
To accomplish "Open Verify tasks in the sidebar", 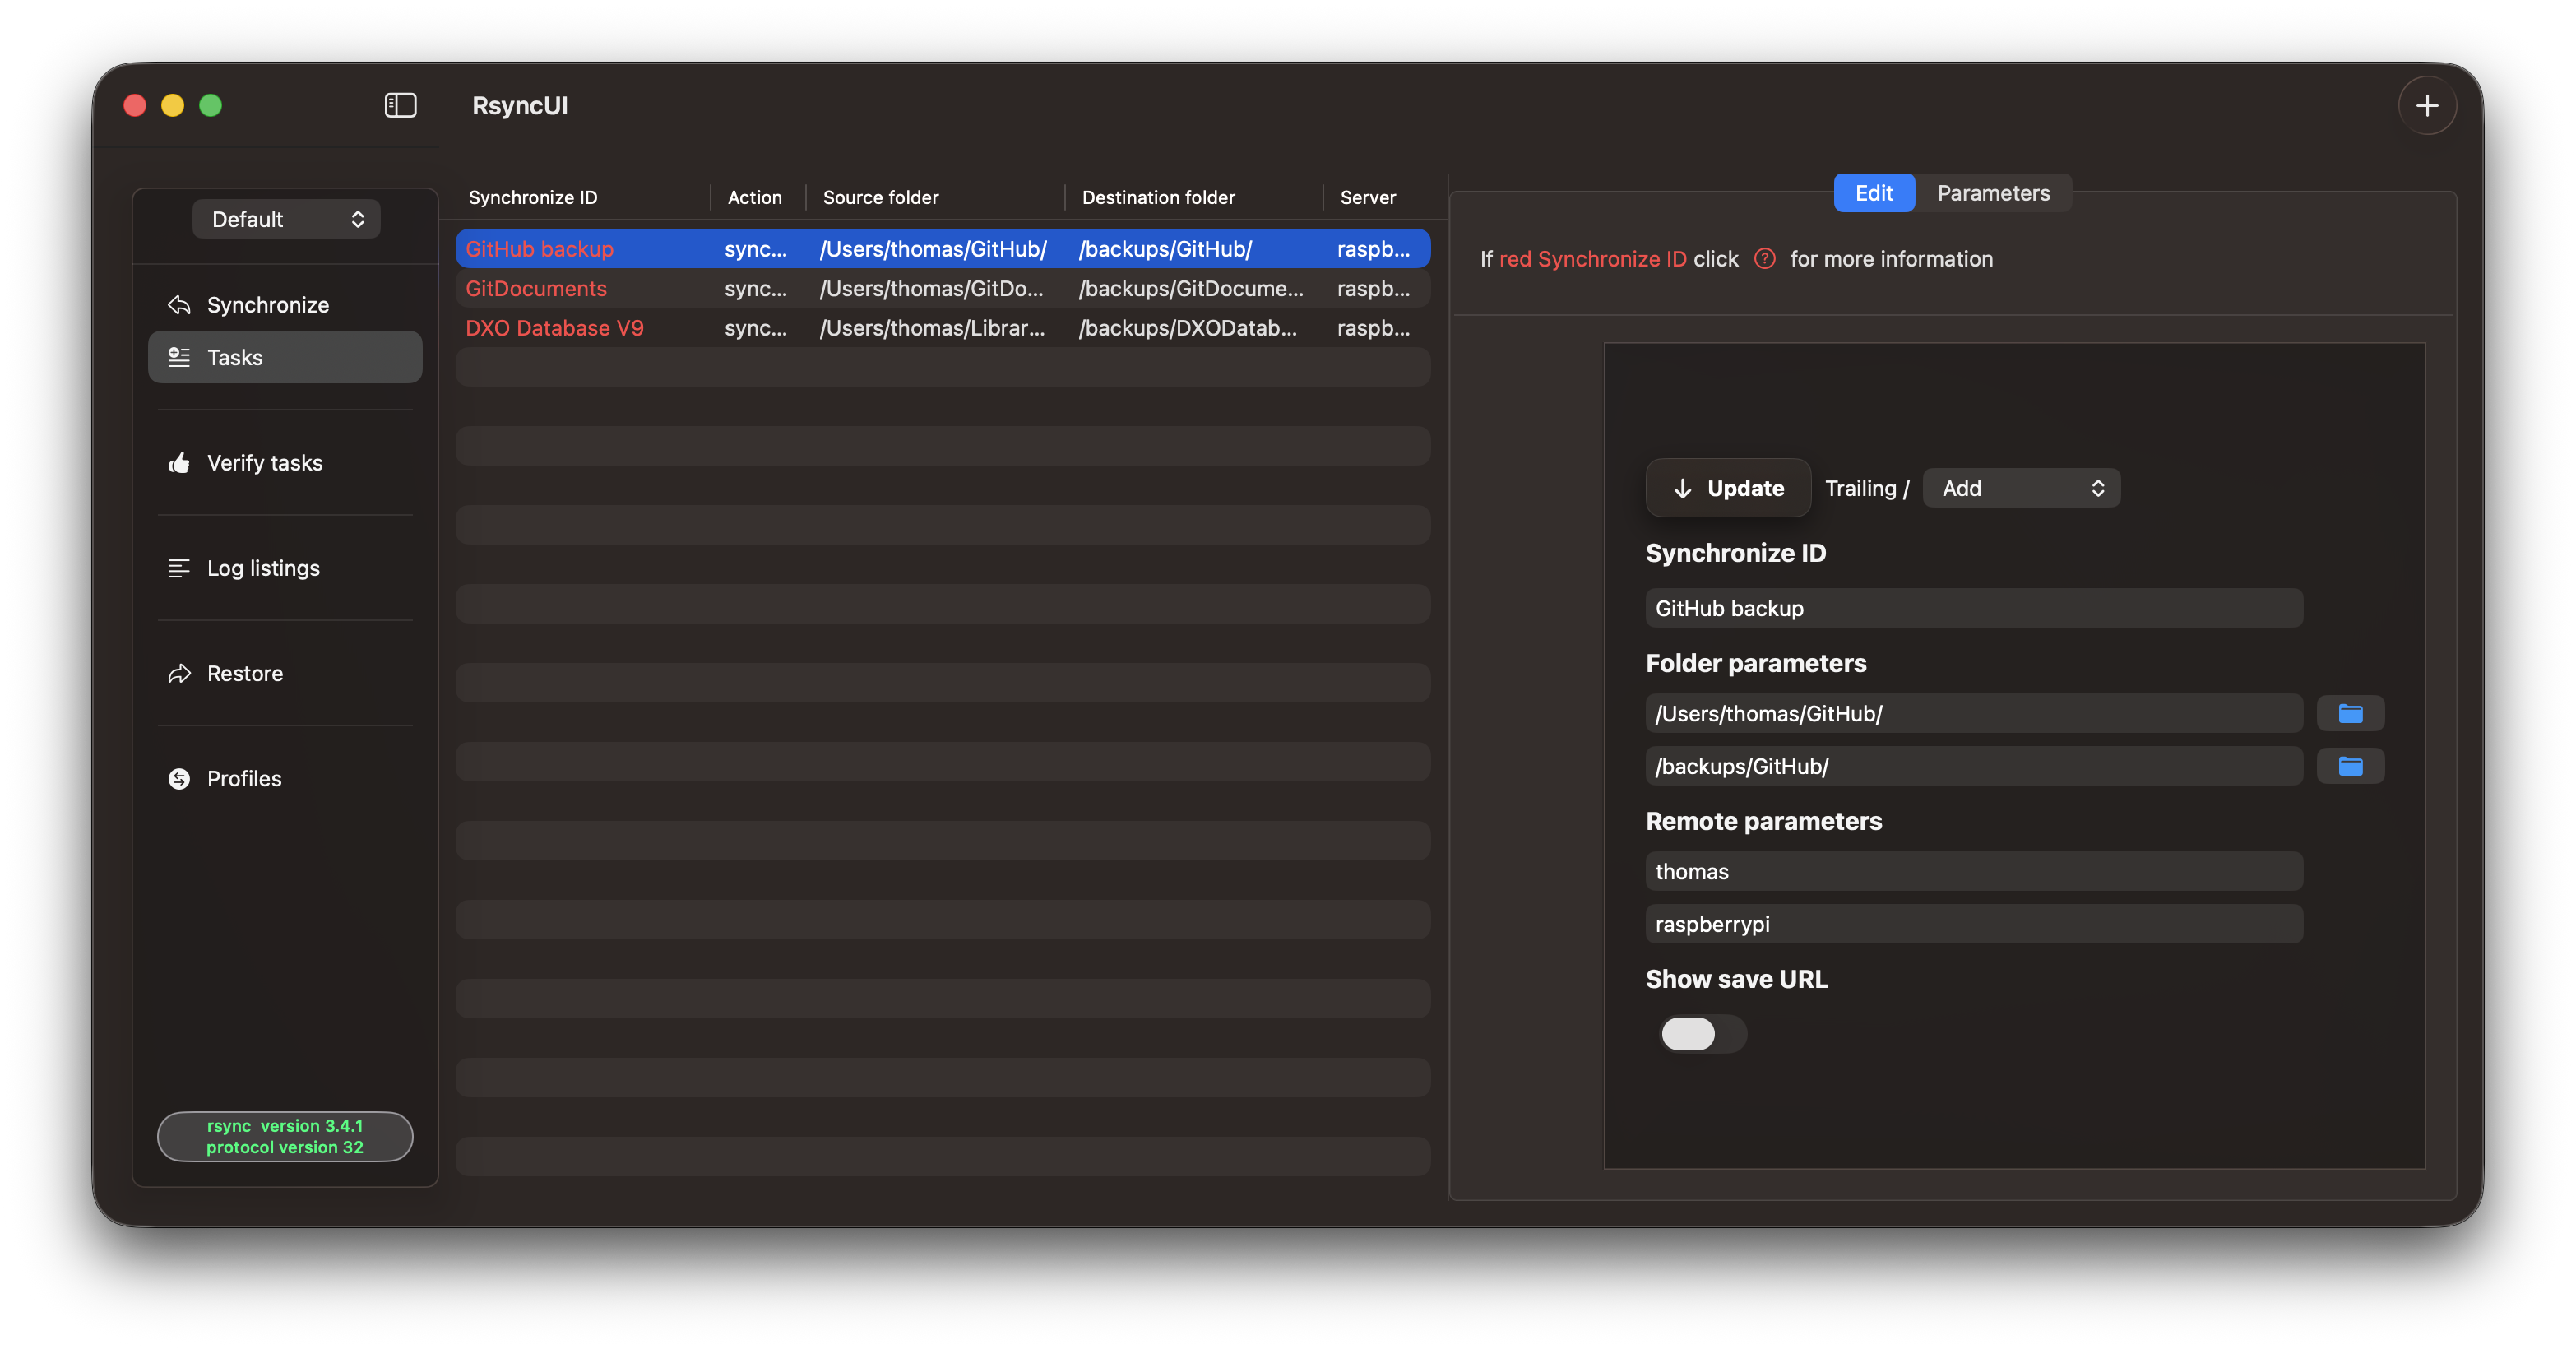I will coord(264,463).
